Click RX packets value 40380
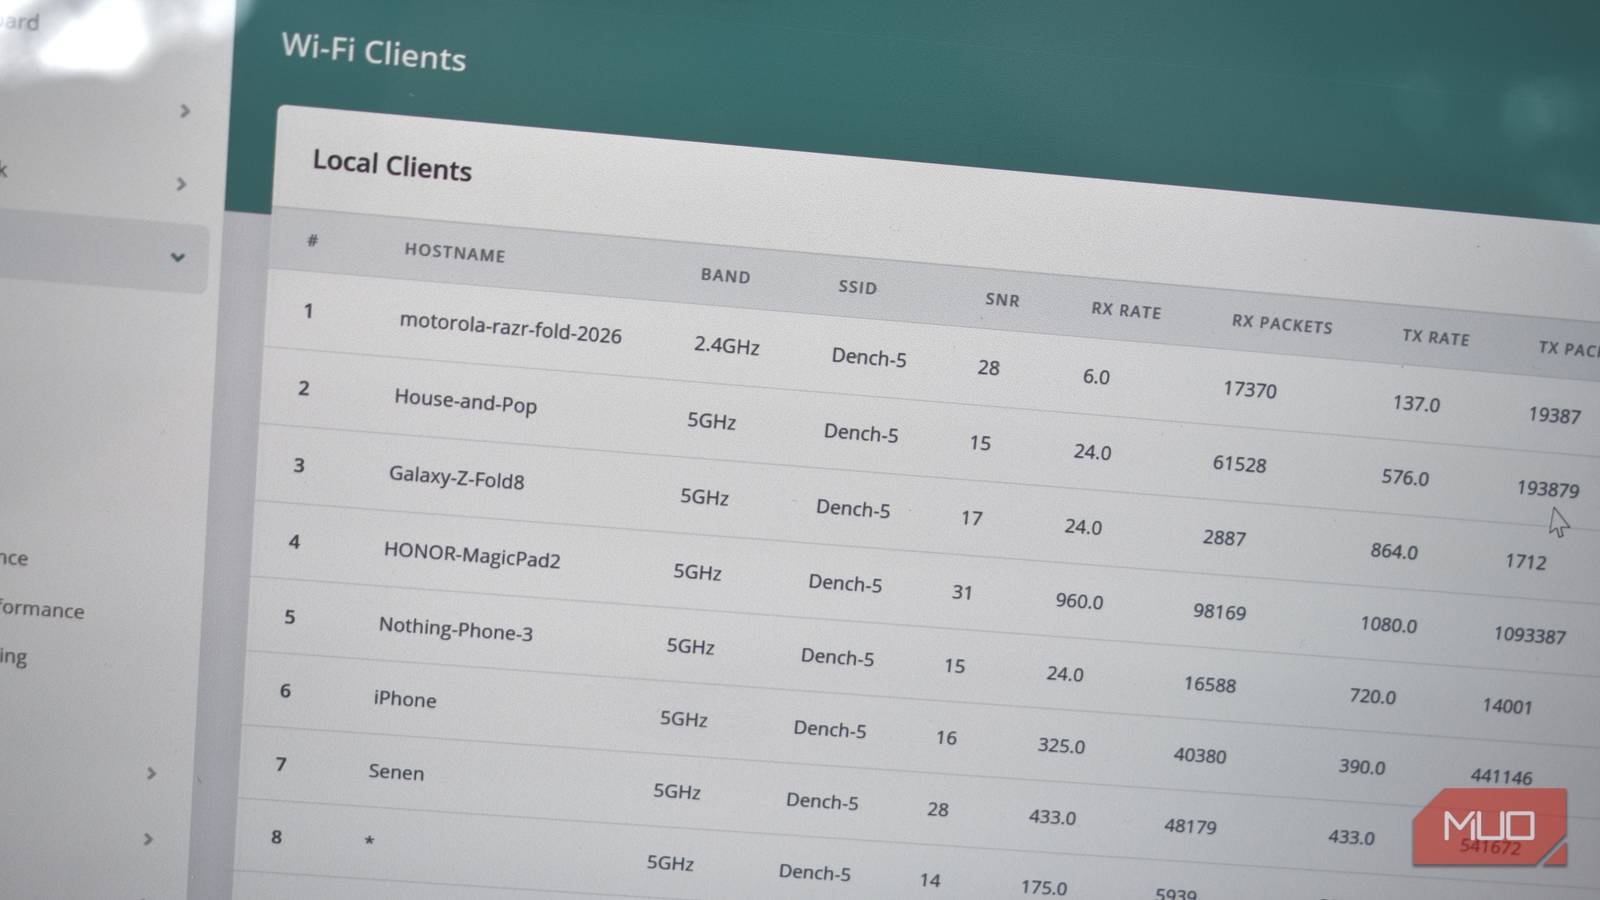Screen dimensions: 1600x900 point(1200,756)
